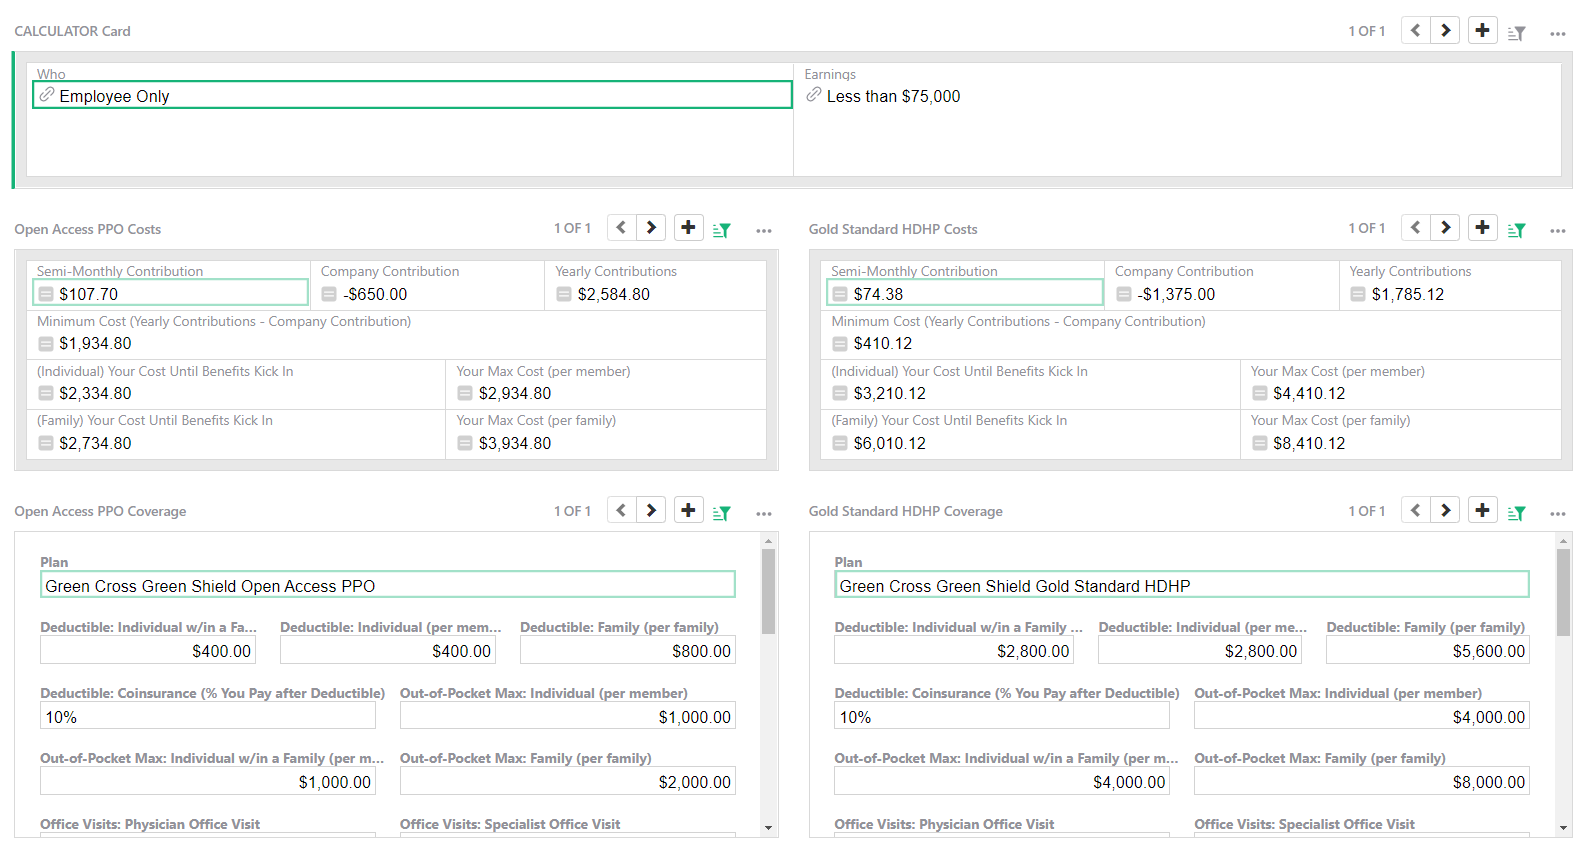Open filter icon for CALCULATOR Card
This screenshot has width=1582, height=845.
click(1516, 32)
